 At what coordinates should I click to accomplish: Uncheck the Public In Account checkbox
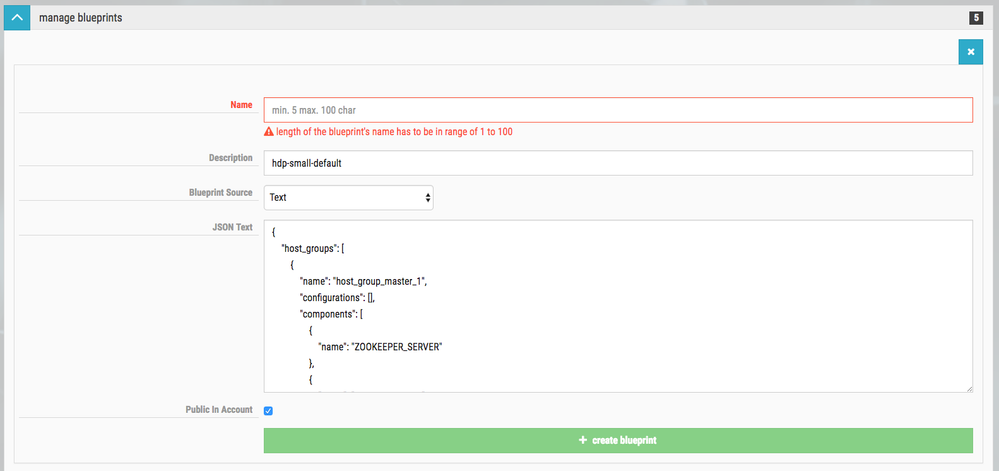click(268, 411)
